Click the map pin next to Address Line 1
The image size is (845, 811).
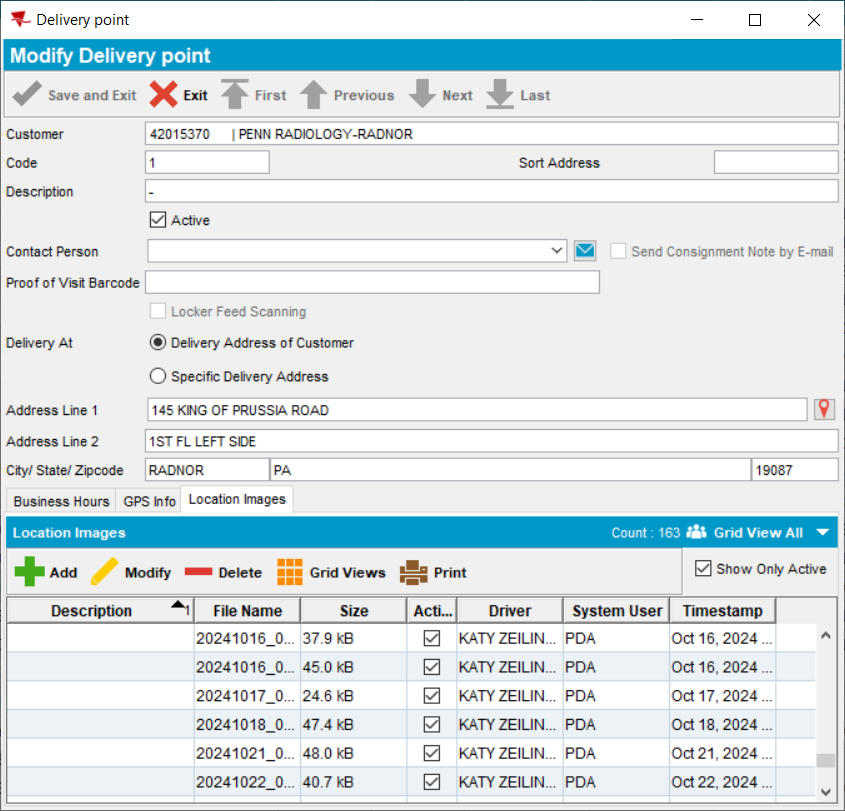tap(824, 409)
